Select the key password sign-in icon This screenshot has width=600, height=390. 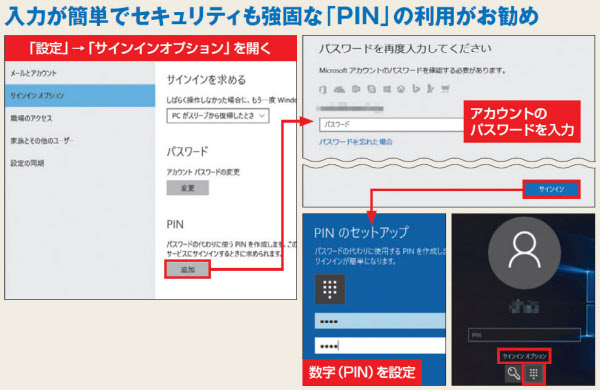pos(513,373)
